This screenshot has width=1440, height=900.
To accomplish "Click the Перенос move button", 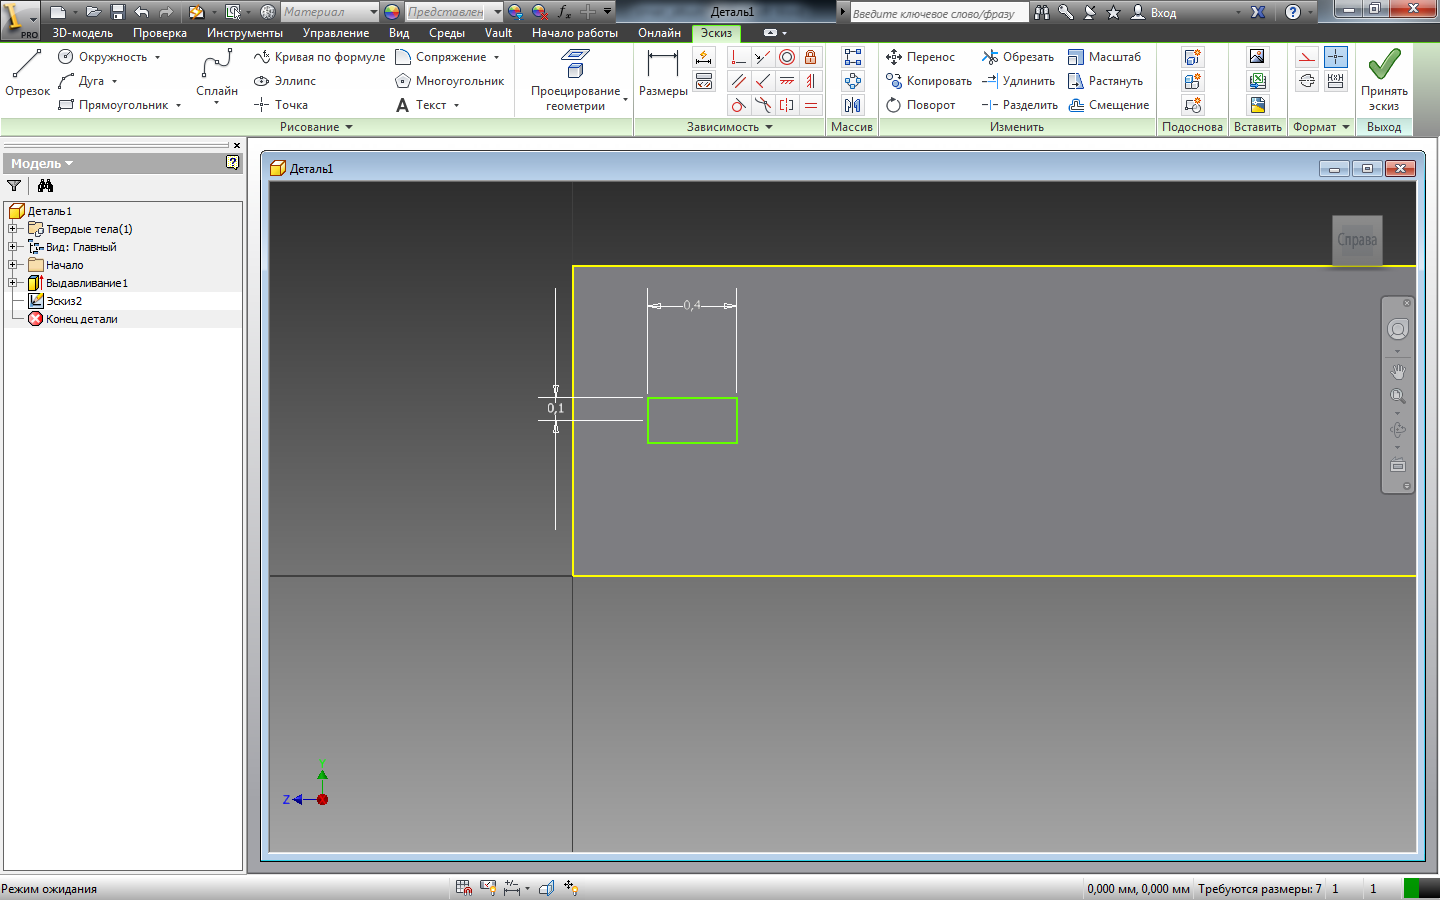I will tap(920, 57).
